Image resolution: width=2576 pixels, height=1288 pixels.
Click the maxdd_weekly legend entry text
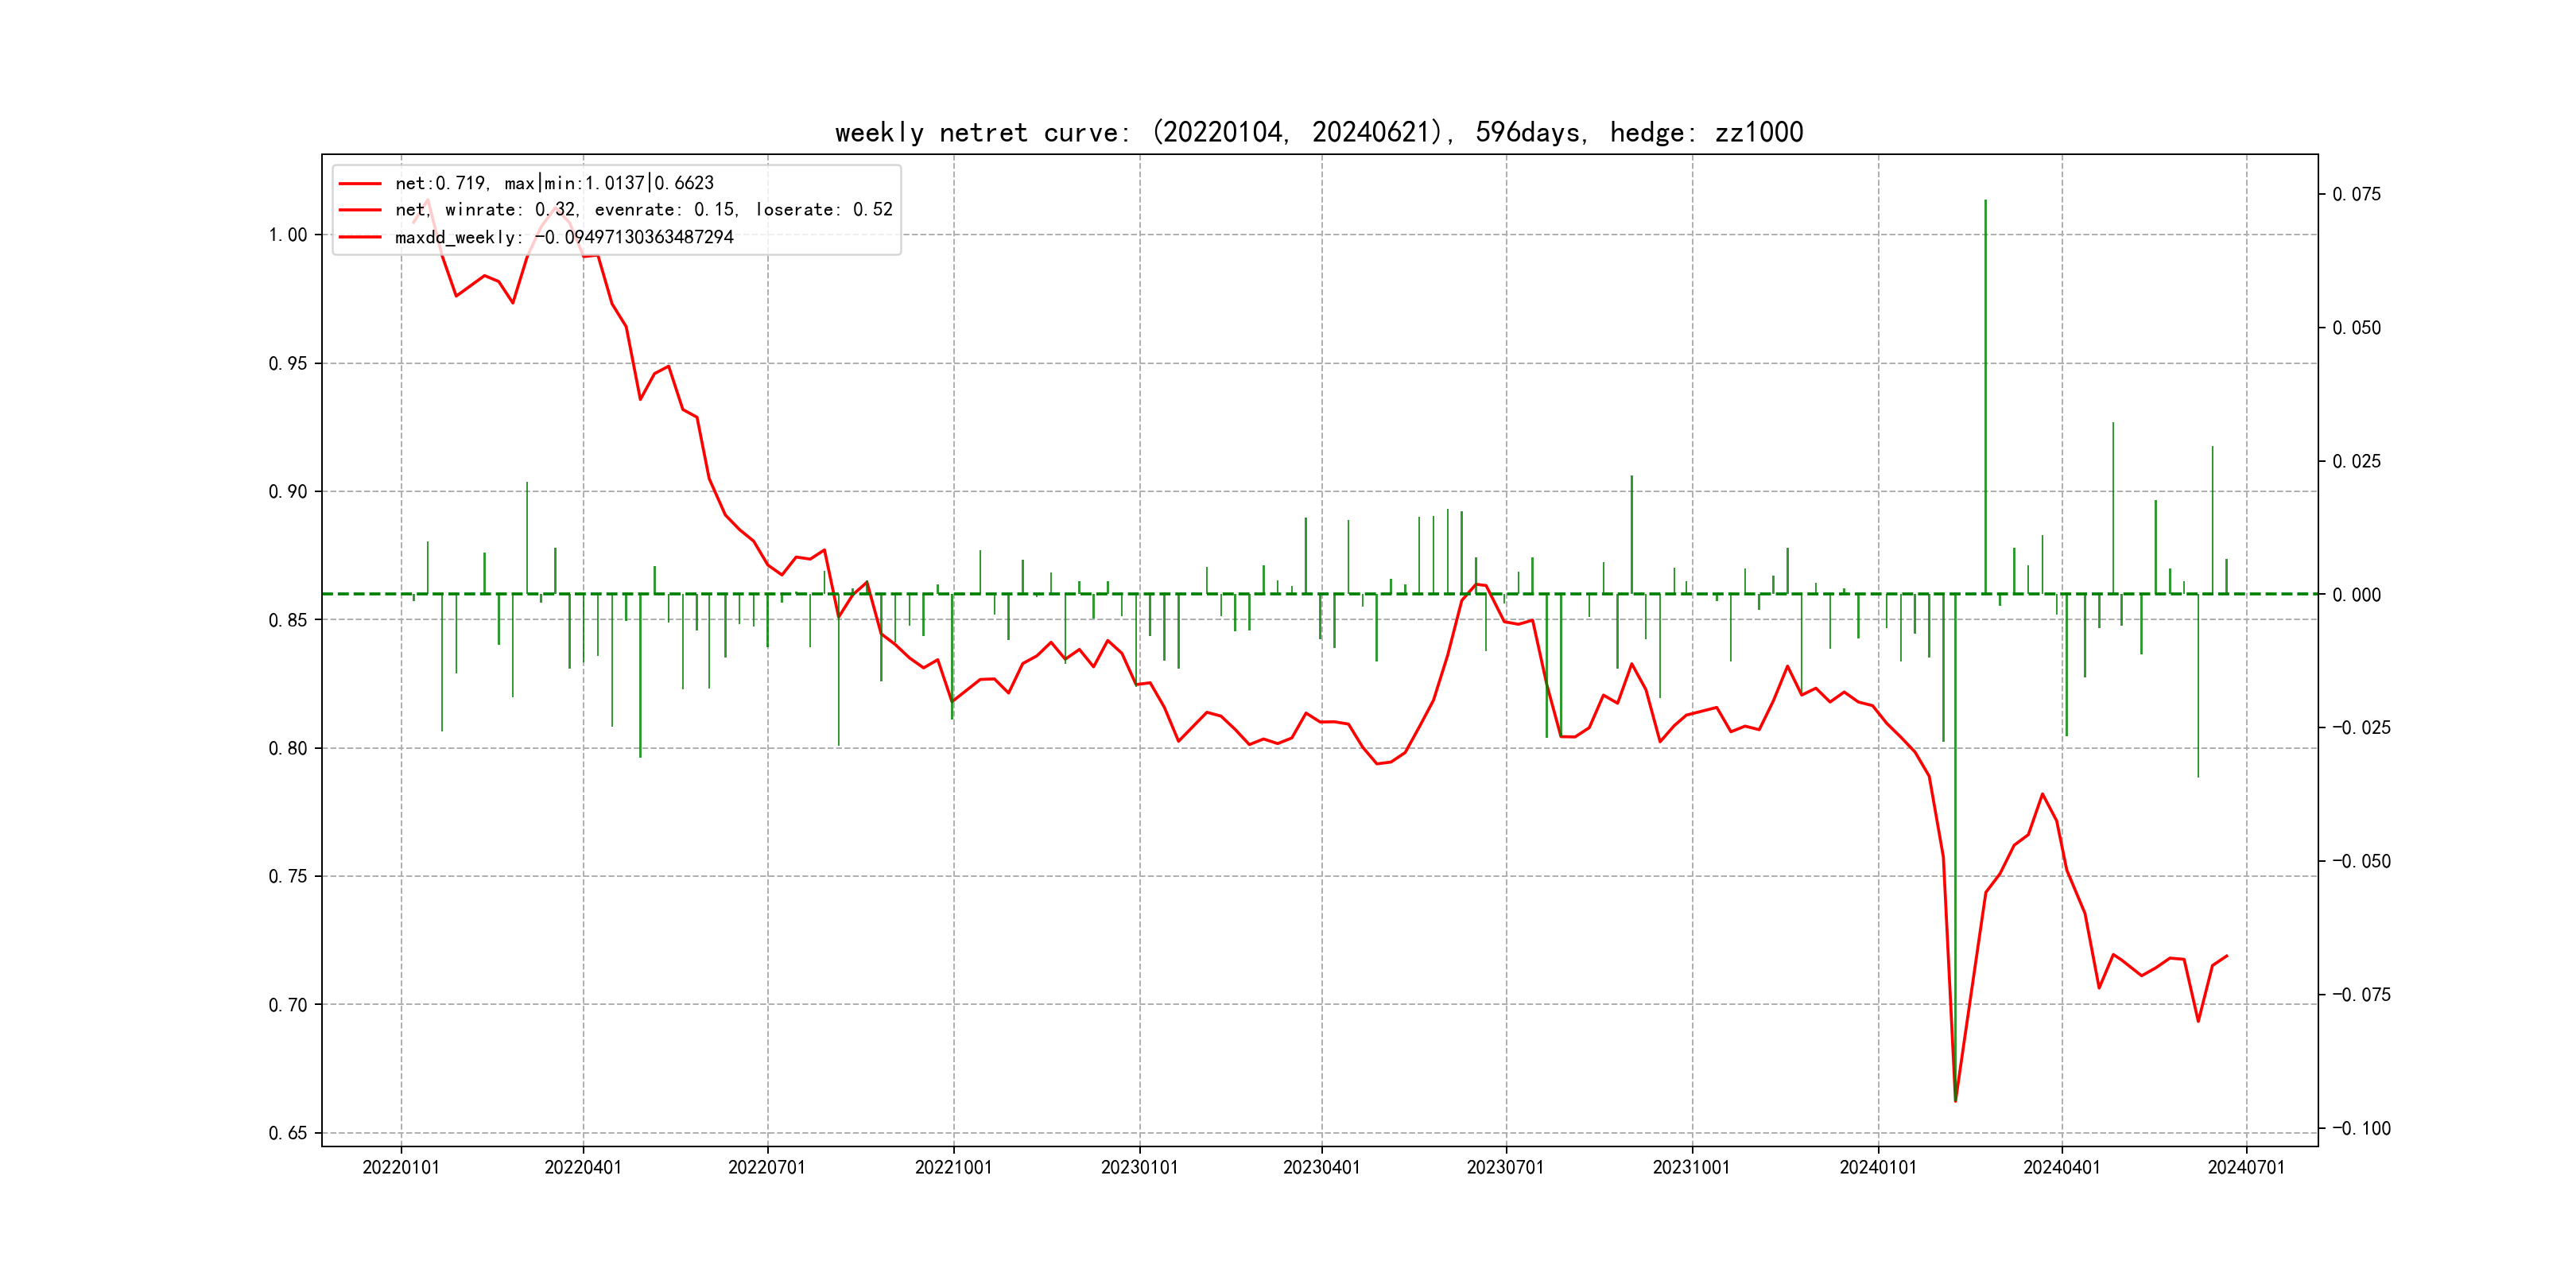click(564, 238)
